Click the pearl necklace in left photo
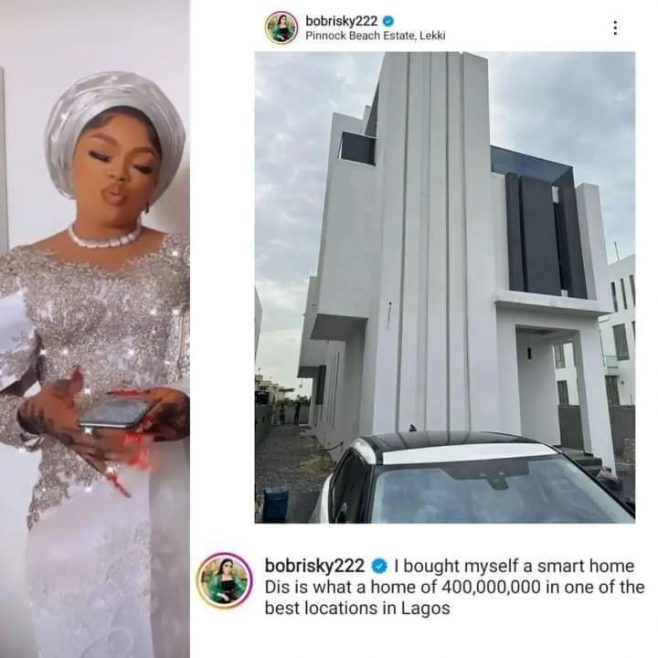Image resolution: width=658 pixels, height=658 pixels. 105,239
